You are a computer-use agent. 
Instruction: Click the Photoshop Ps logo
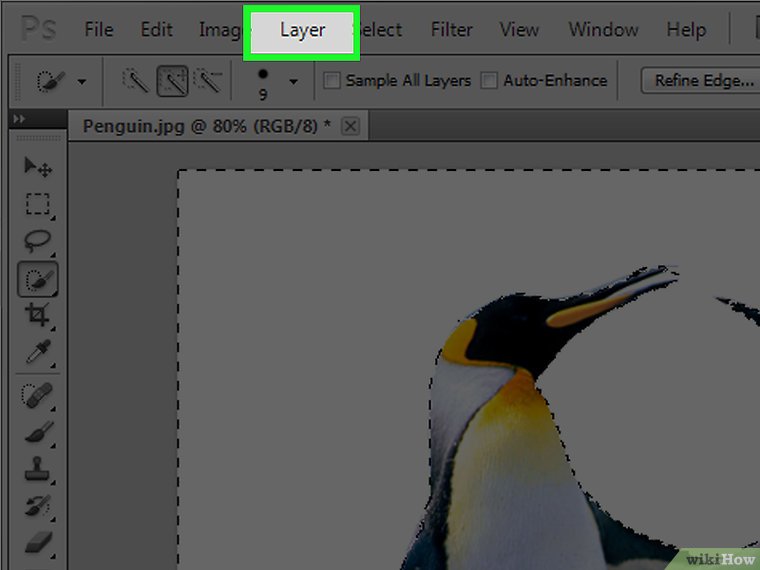[x=39, y=30]
